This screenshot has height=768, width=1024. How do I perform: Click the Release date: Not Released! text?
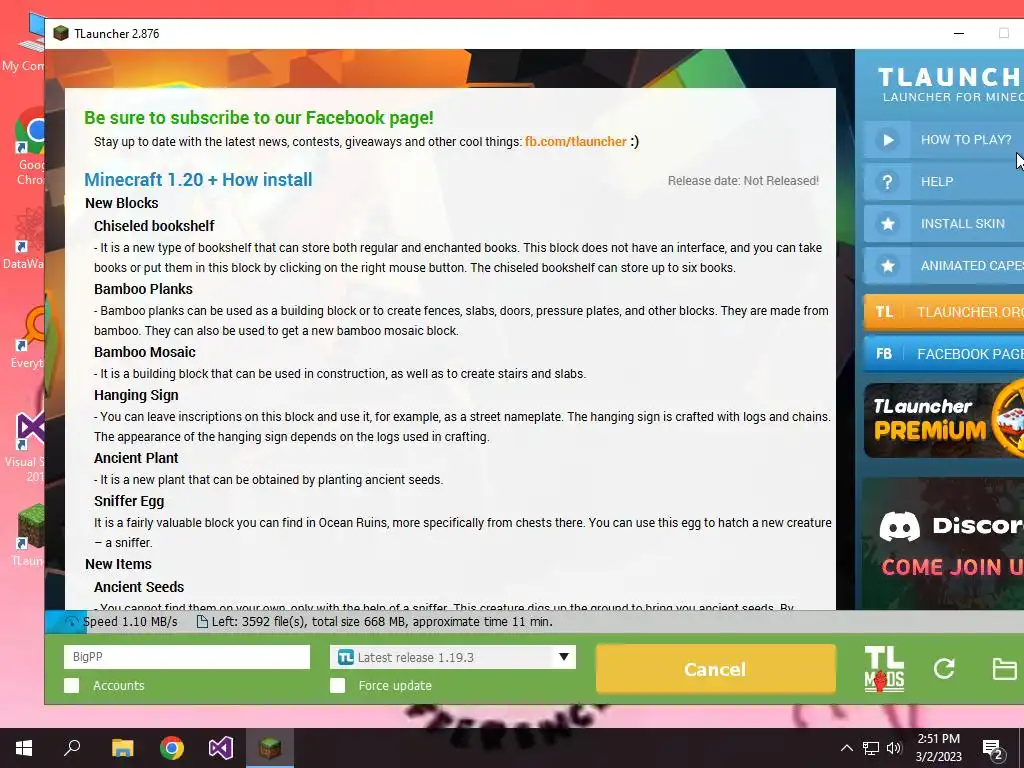pos(743,181)
